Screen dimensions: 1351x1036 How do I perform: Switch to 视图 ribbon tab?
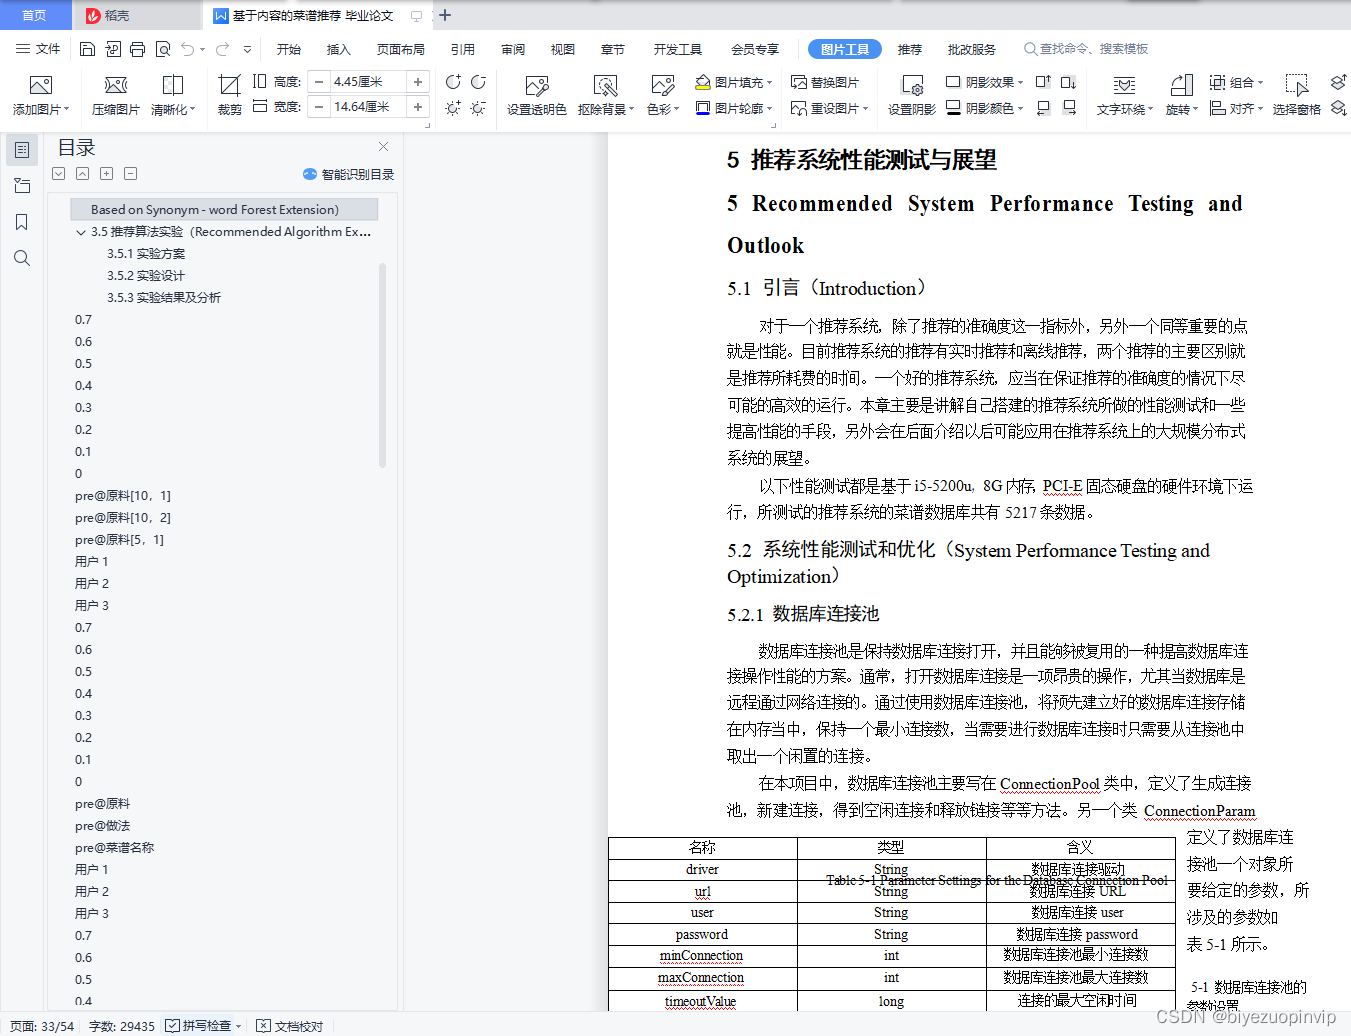point(563,49)
